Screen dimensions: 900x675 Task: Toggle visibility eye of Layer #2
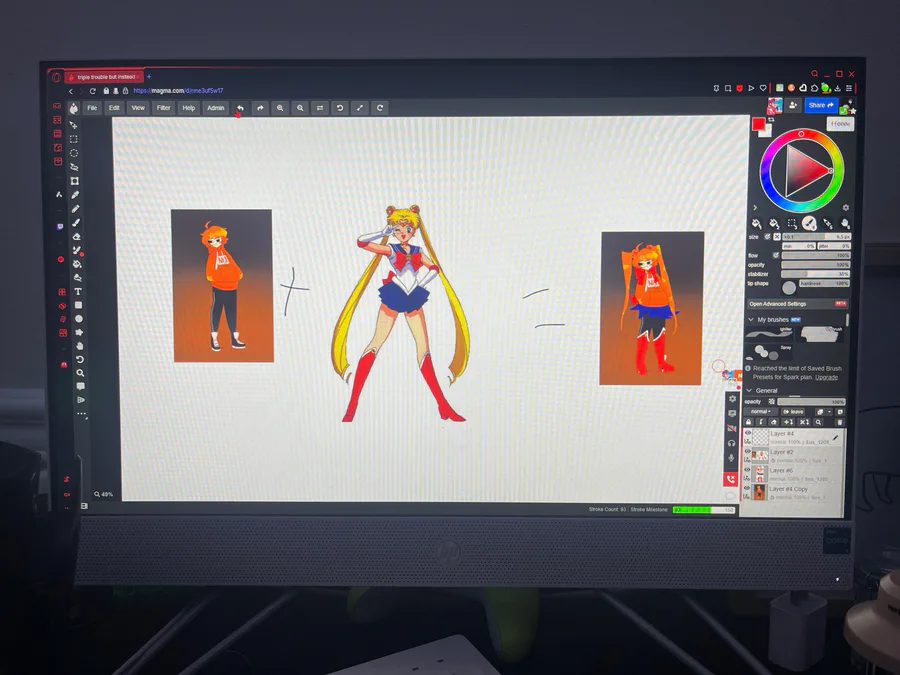coord(747,452)
